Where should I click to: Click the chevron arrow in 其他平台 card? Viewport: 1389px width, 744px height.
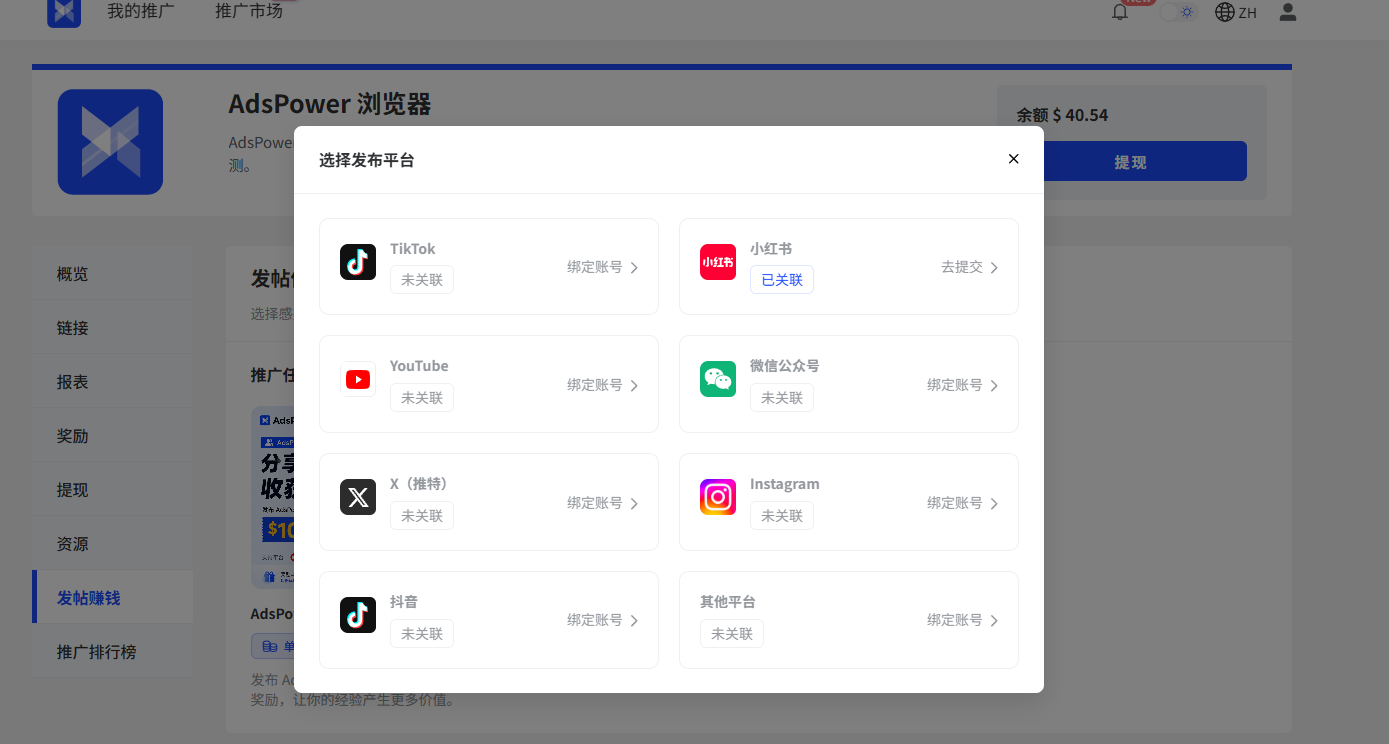pyautogui.click(x=994, y=621)
